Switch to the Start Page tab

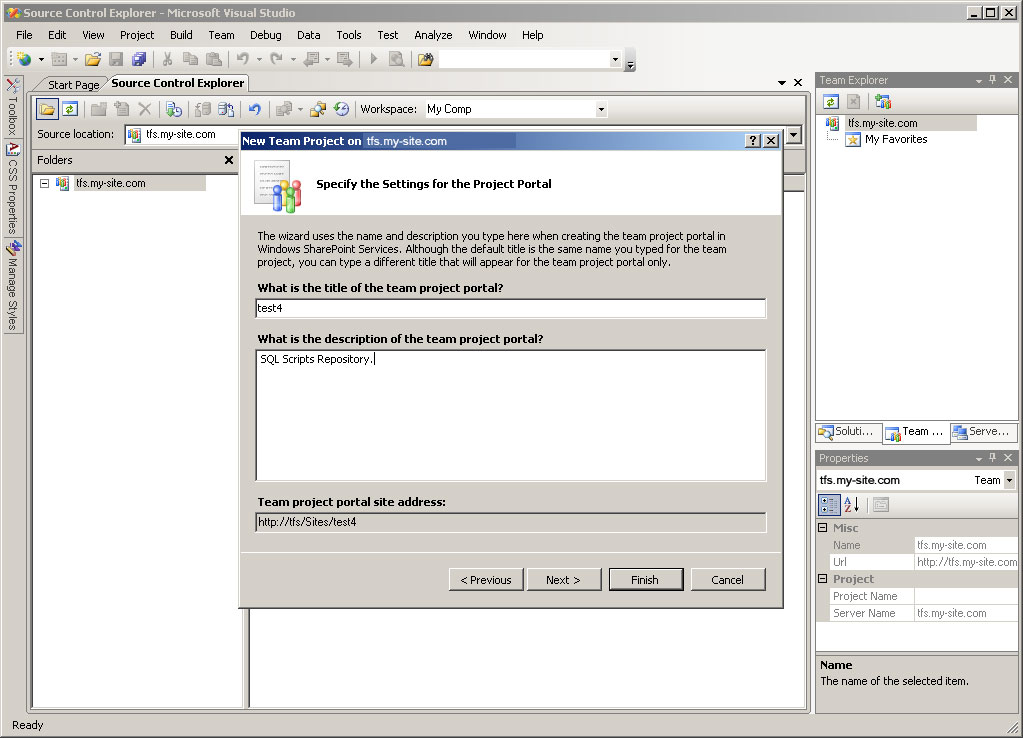coord(73,85)
